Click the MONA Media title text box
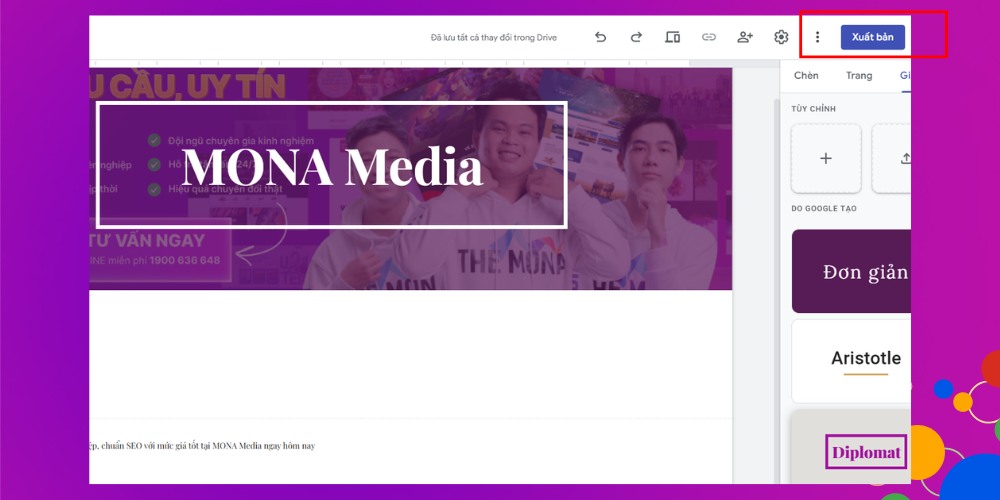Image resolution: width=1000 pixels, height=500 pixels. coord(332,165)
